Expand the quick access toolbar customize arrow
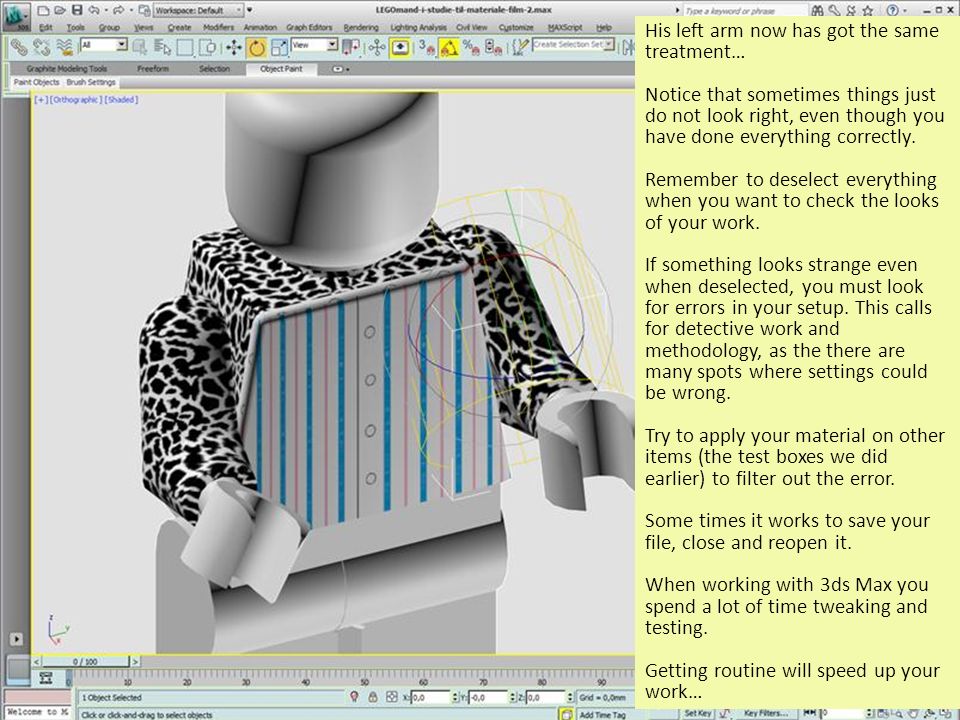This screenshot has height=720, width=960. [x=249, y=10]
